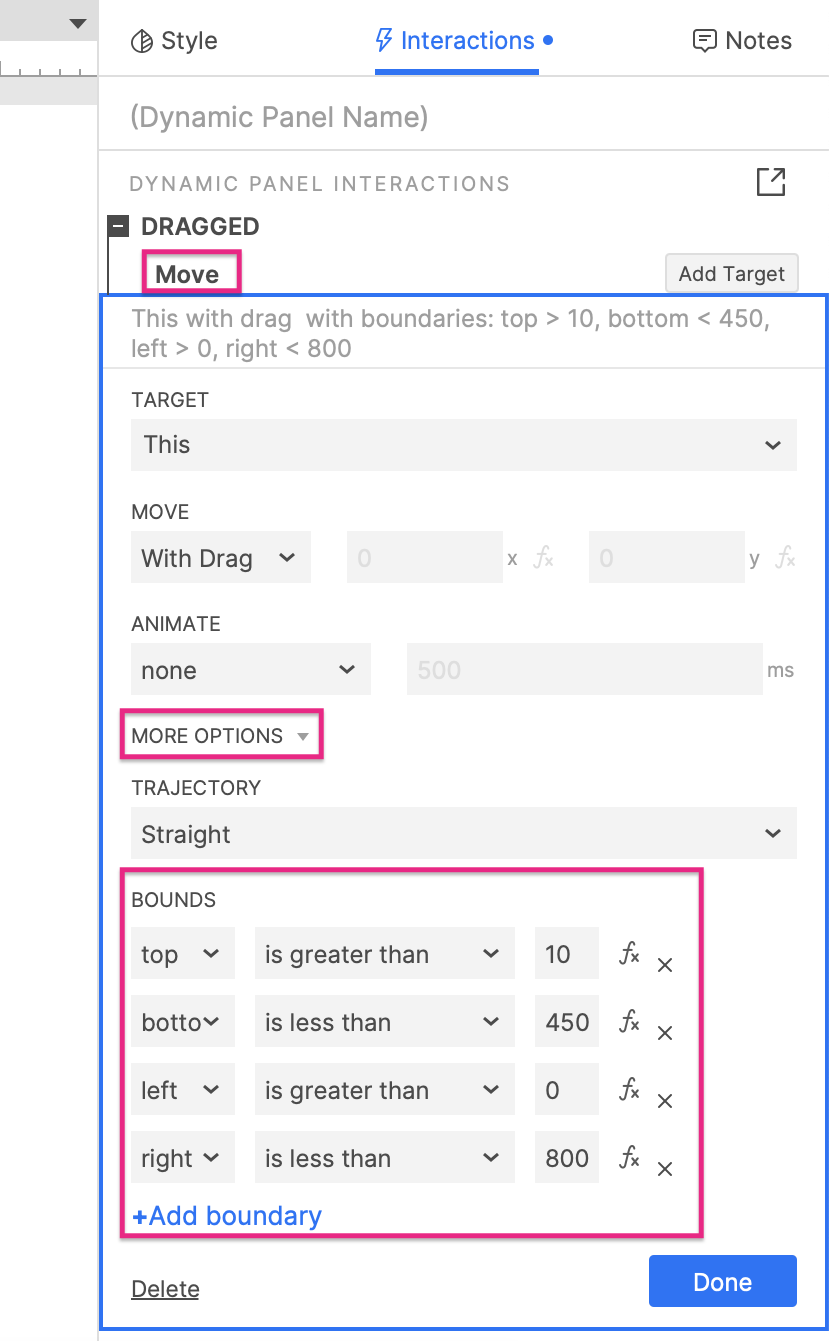Click the Done button
The width and height of the screenshot is (829, 1341).
click(x=722, y=1282)
